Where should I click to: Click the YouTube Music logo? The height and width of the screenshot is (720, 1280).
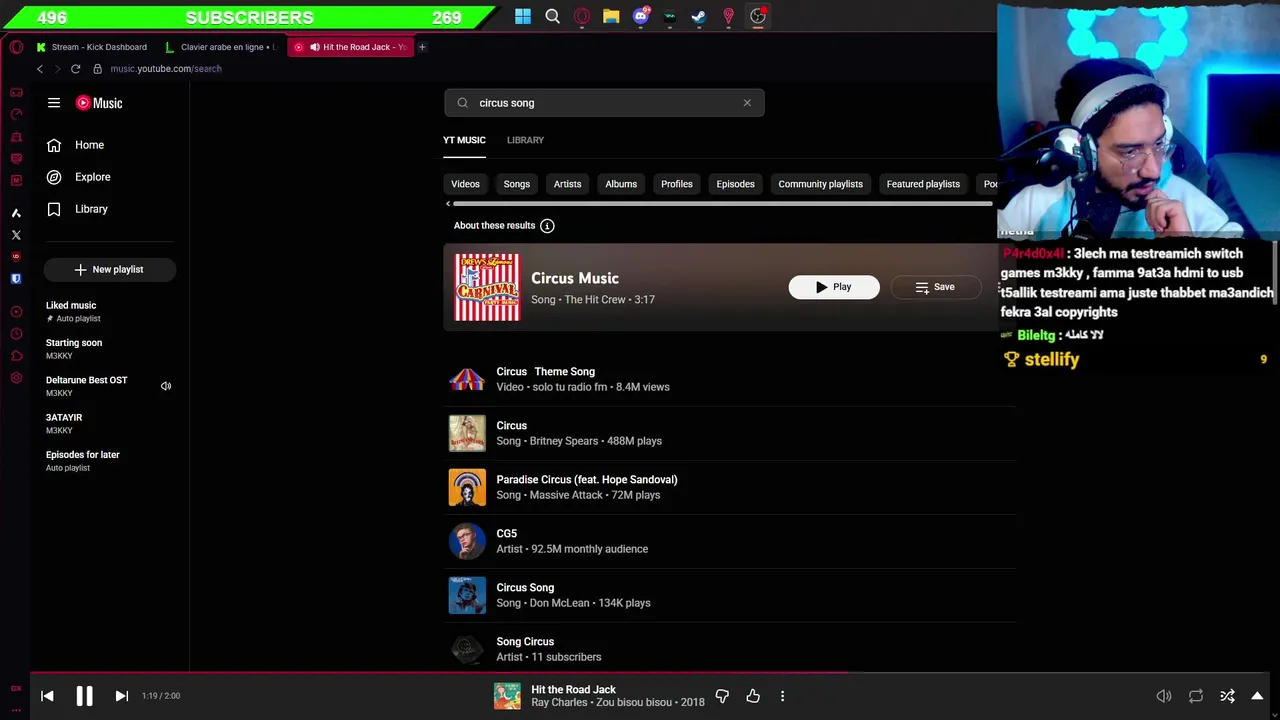click(x=99, y=103)
